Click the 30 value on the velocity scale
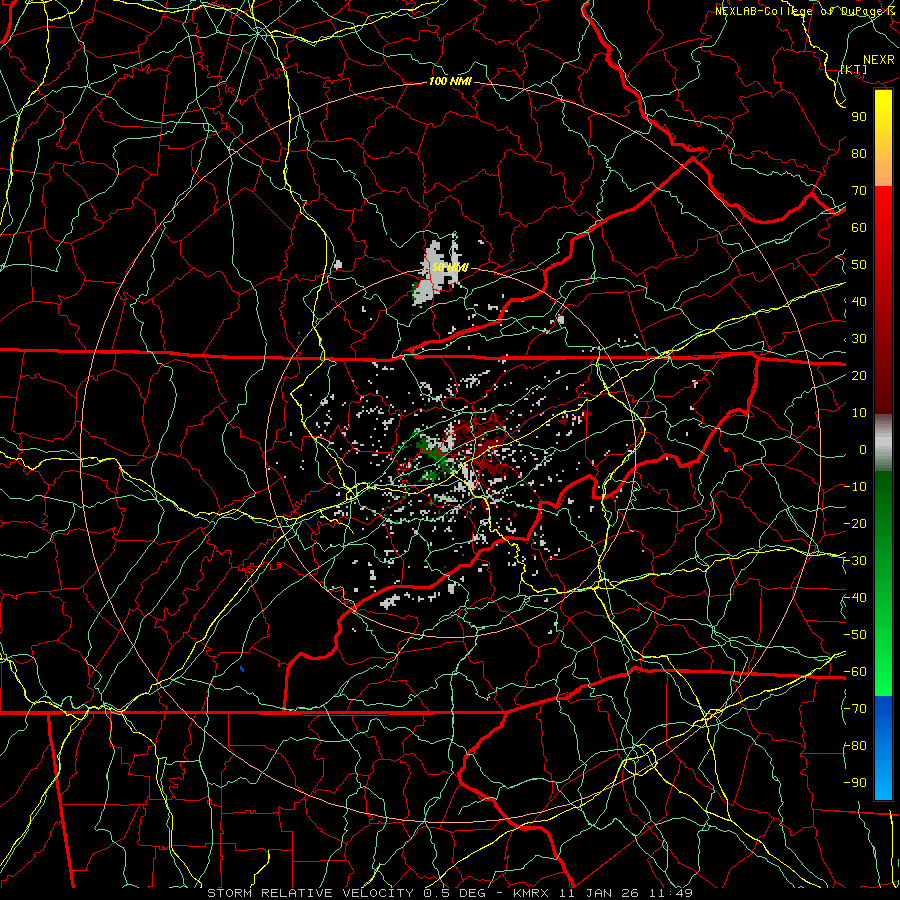This screenshot has height=900, width=900. [859, 339]
